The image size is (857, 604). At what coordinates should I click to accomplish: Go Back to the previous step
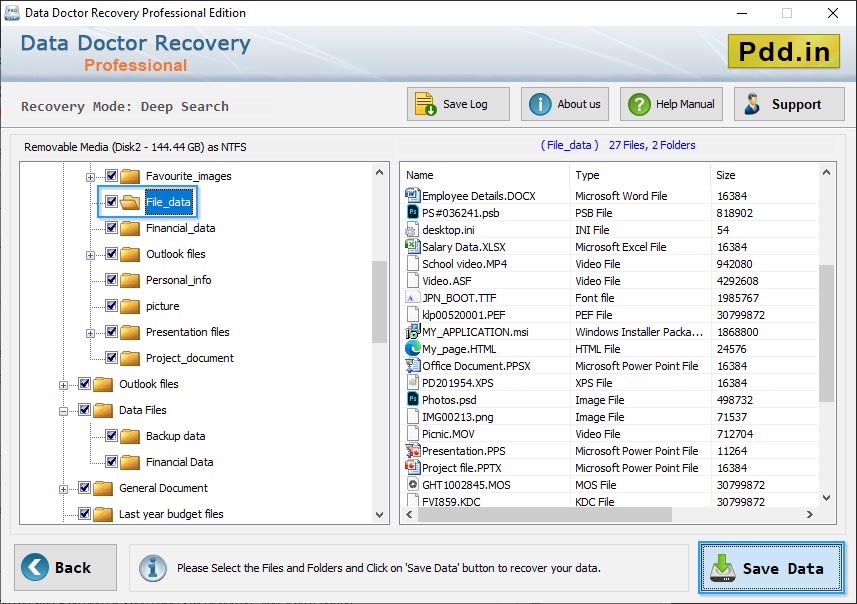tap(65, 567)
